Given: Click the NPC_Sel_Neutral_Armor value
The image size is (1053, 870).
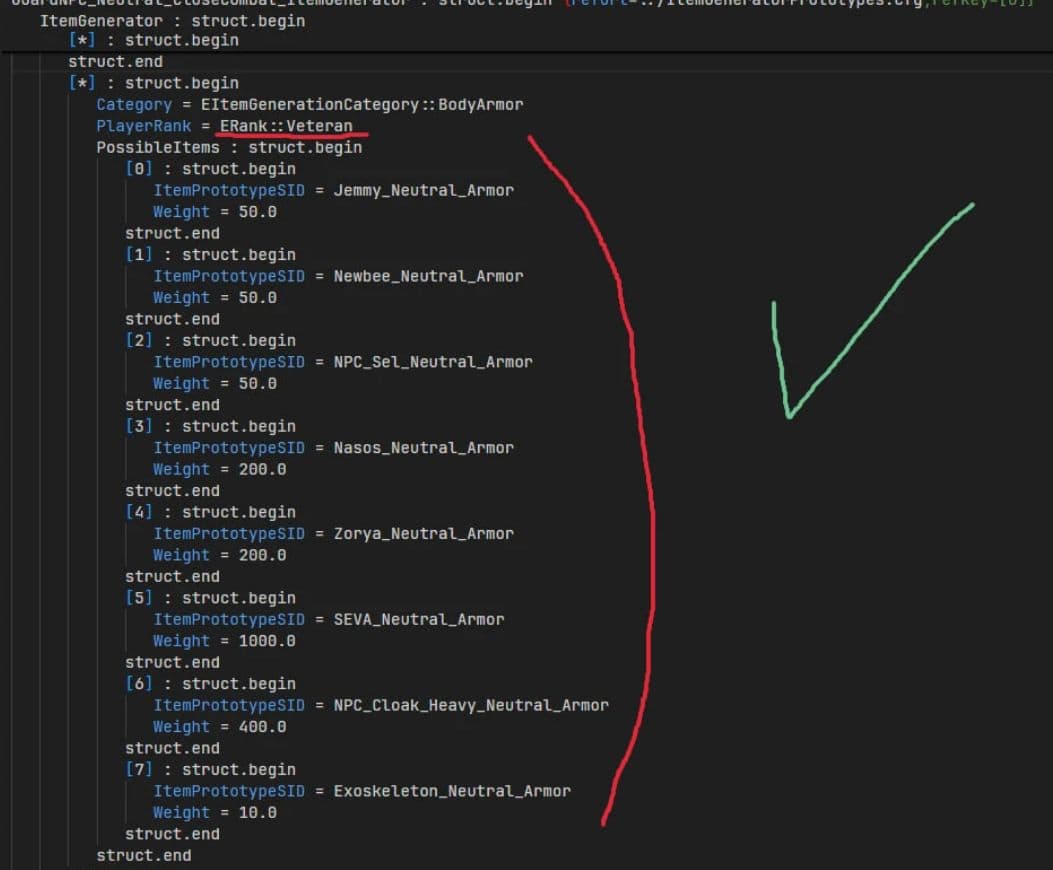Looking at the screenshot, I should pos(432,362).
